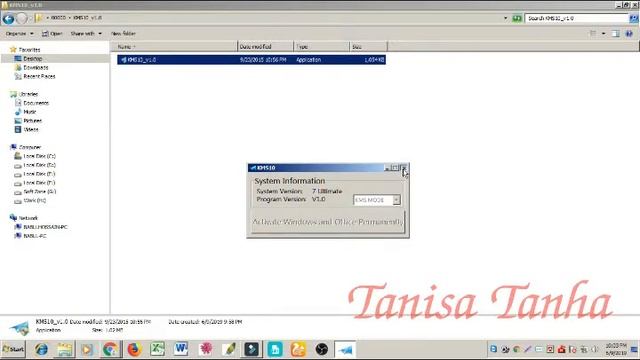Open the Organize dropdown menu
Viewport: 640px width, 360px height.
coord(19,33)
